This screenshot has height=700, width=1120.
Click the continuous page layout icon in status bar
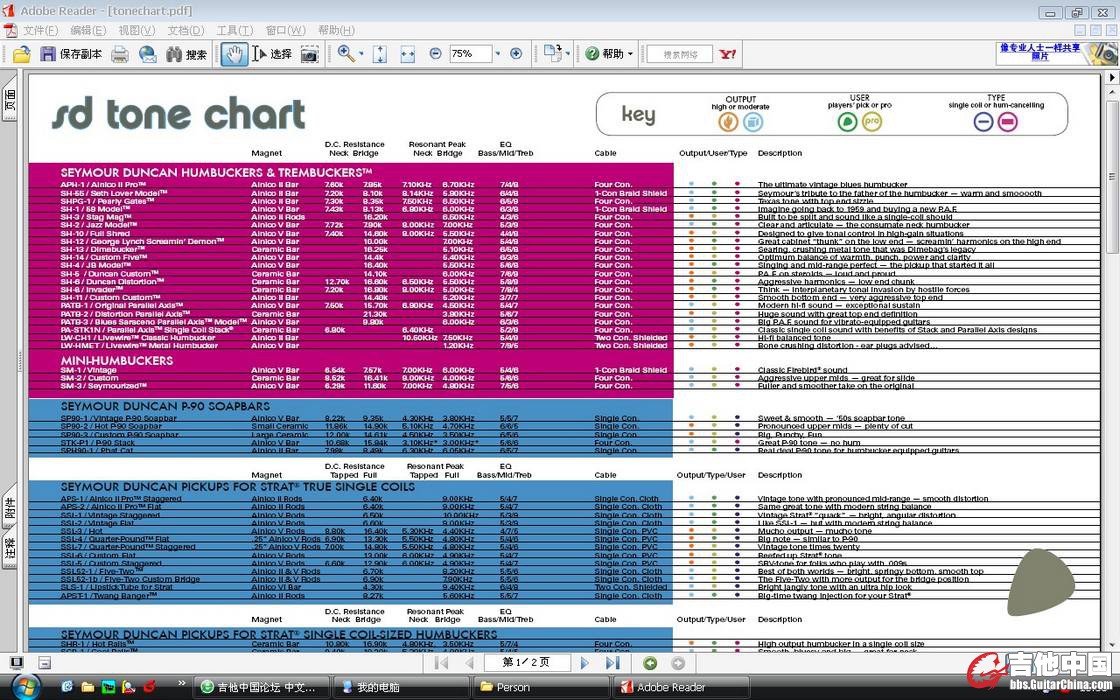(x=44, y=663)
